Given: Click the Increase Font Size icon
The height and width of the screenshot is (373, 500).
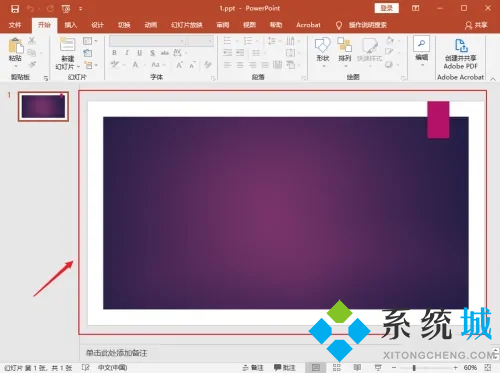Looking at the screenshot, I should tap(179, 65).
